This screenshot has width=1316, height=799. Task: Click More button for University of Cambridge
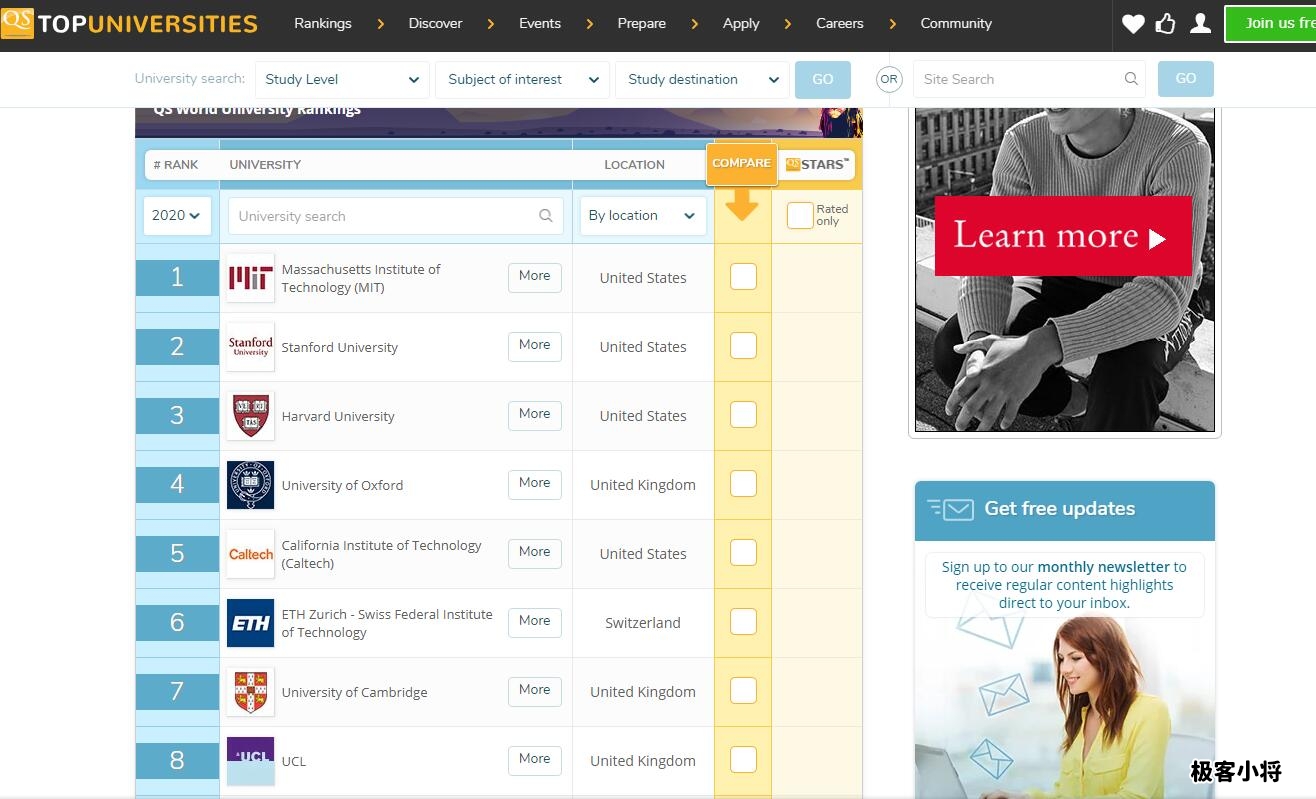(534, 690)
